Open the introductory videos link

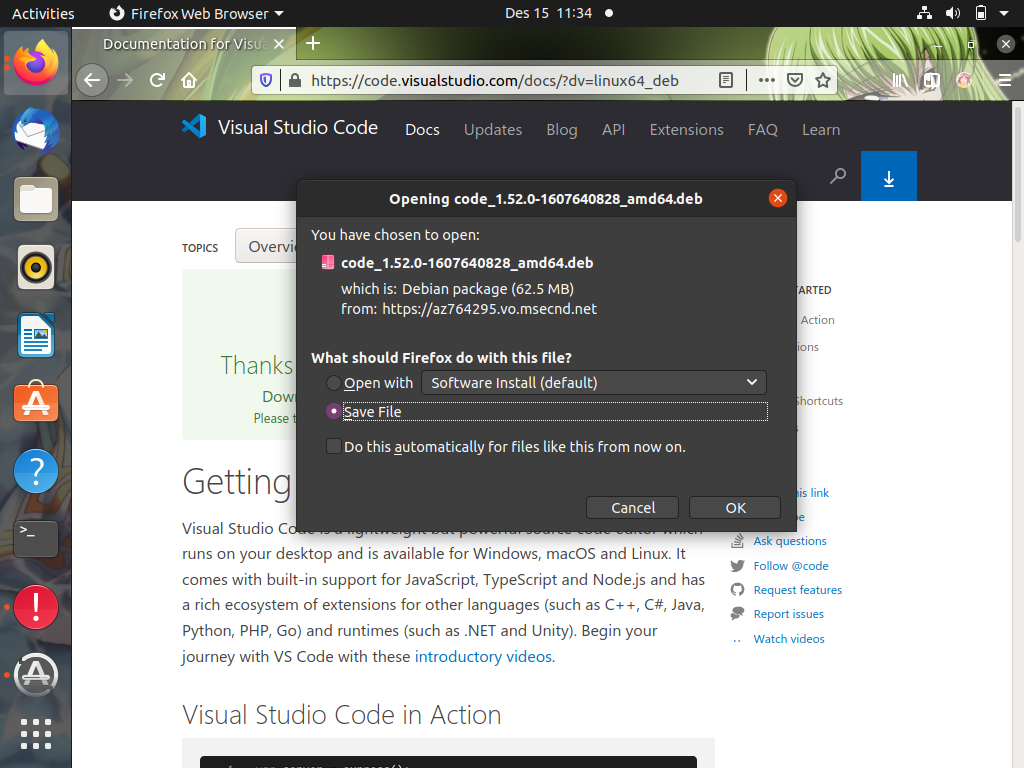coord(483,656)
